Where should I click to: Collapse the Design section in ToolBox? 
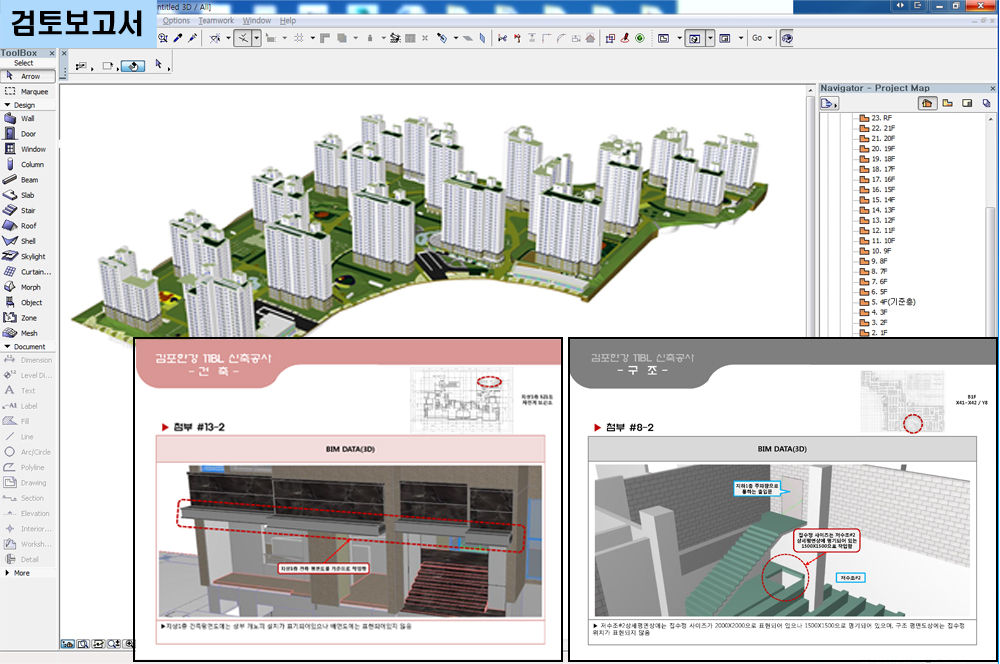(x=8, y=105)
